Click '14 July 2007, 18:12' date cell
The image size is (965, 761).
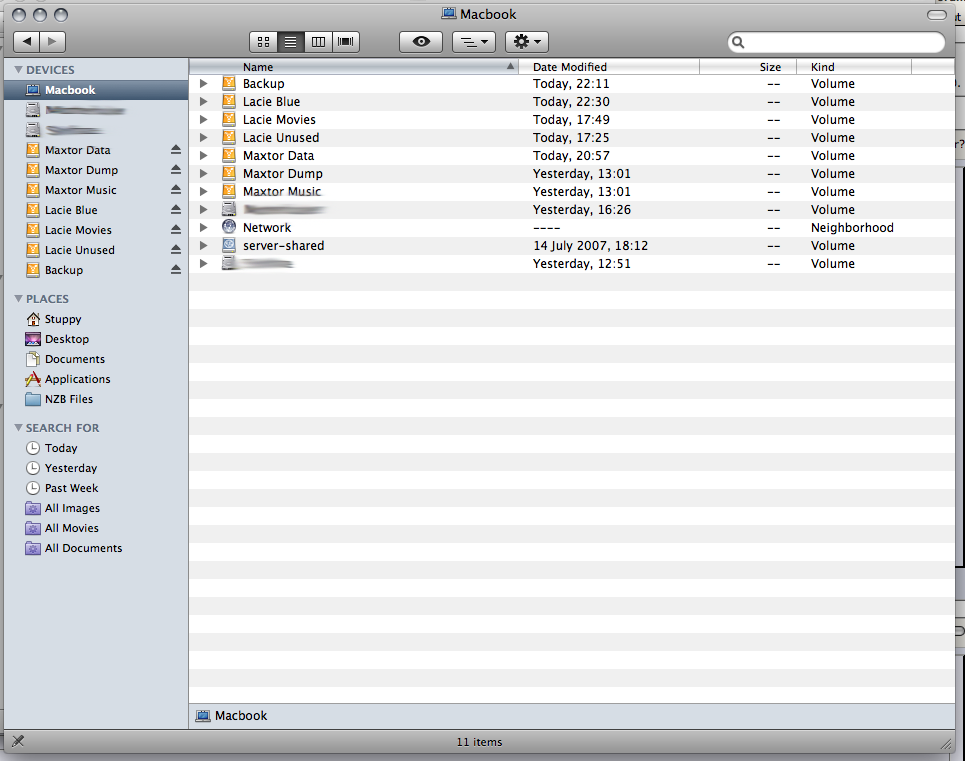click(590, 245)
